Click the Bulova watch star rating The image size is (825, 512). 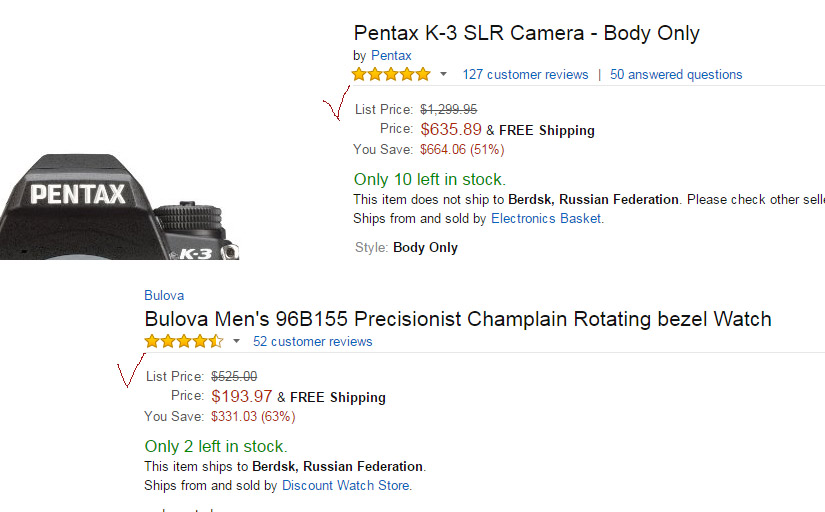(184, 342)
